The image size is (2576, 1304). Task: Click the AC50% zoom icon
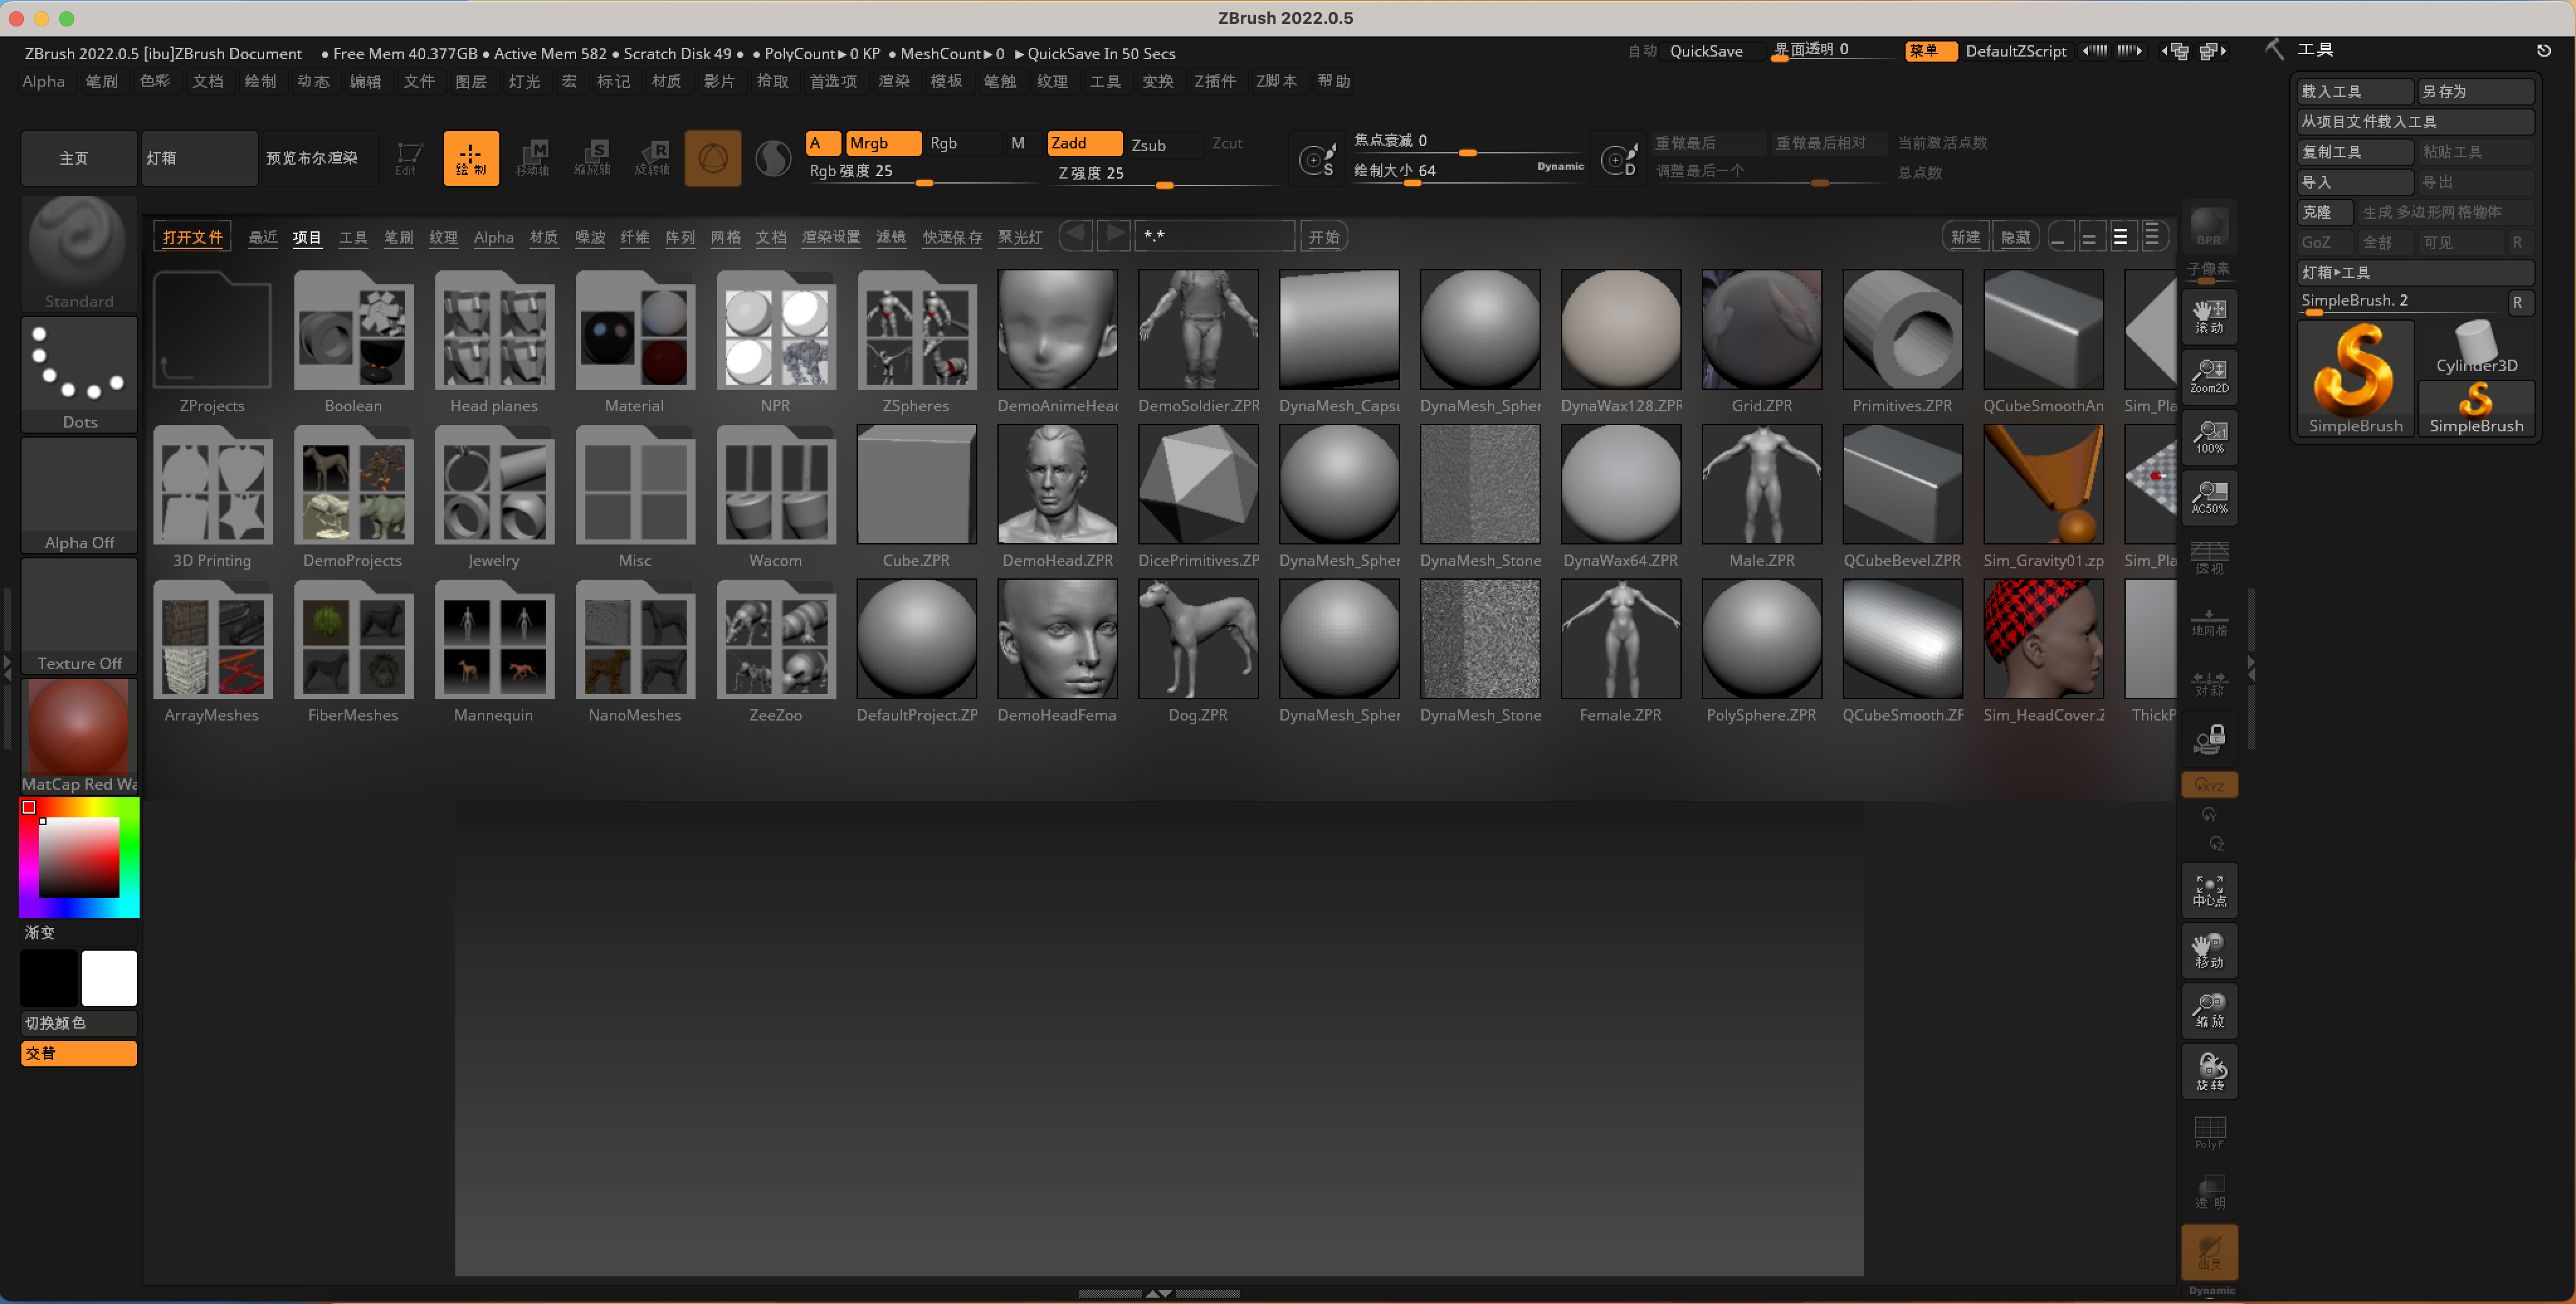click(2209, 497)
